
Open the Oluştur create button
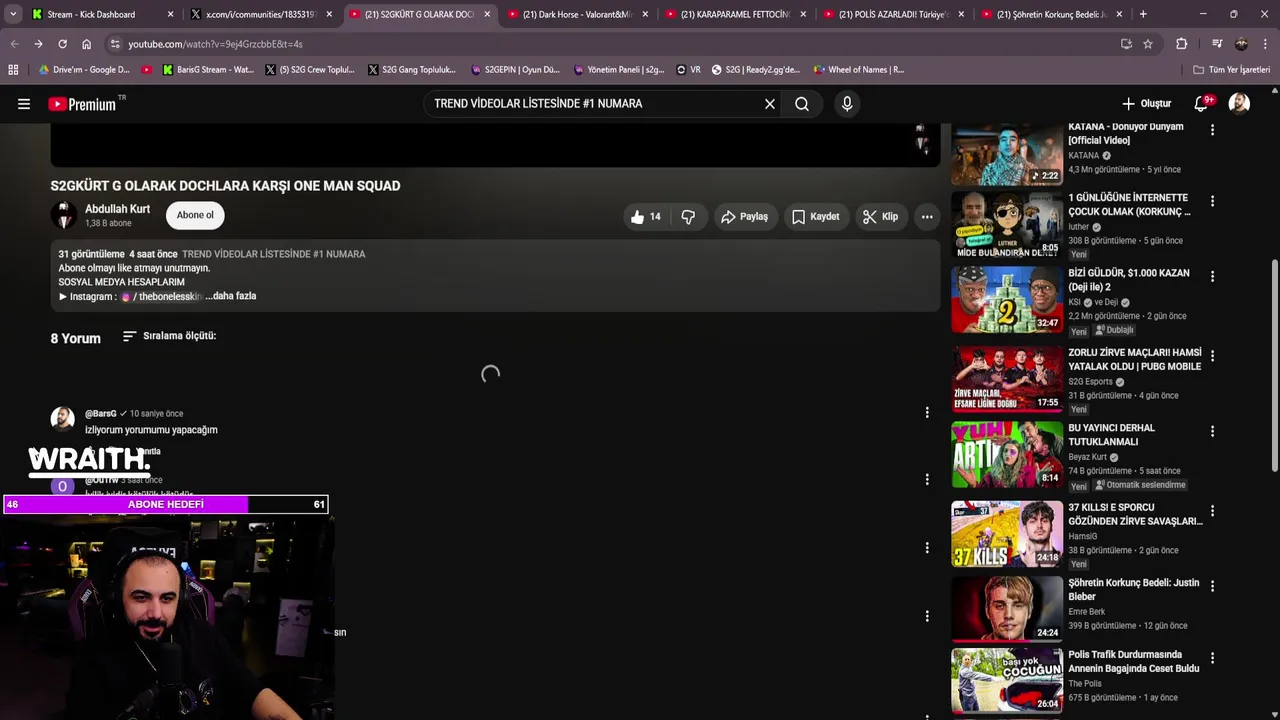[x=1146, y=104]
